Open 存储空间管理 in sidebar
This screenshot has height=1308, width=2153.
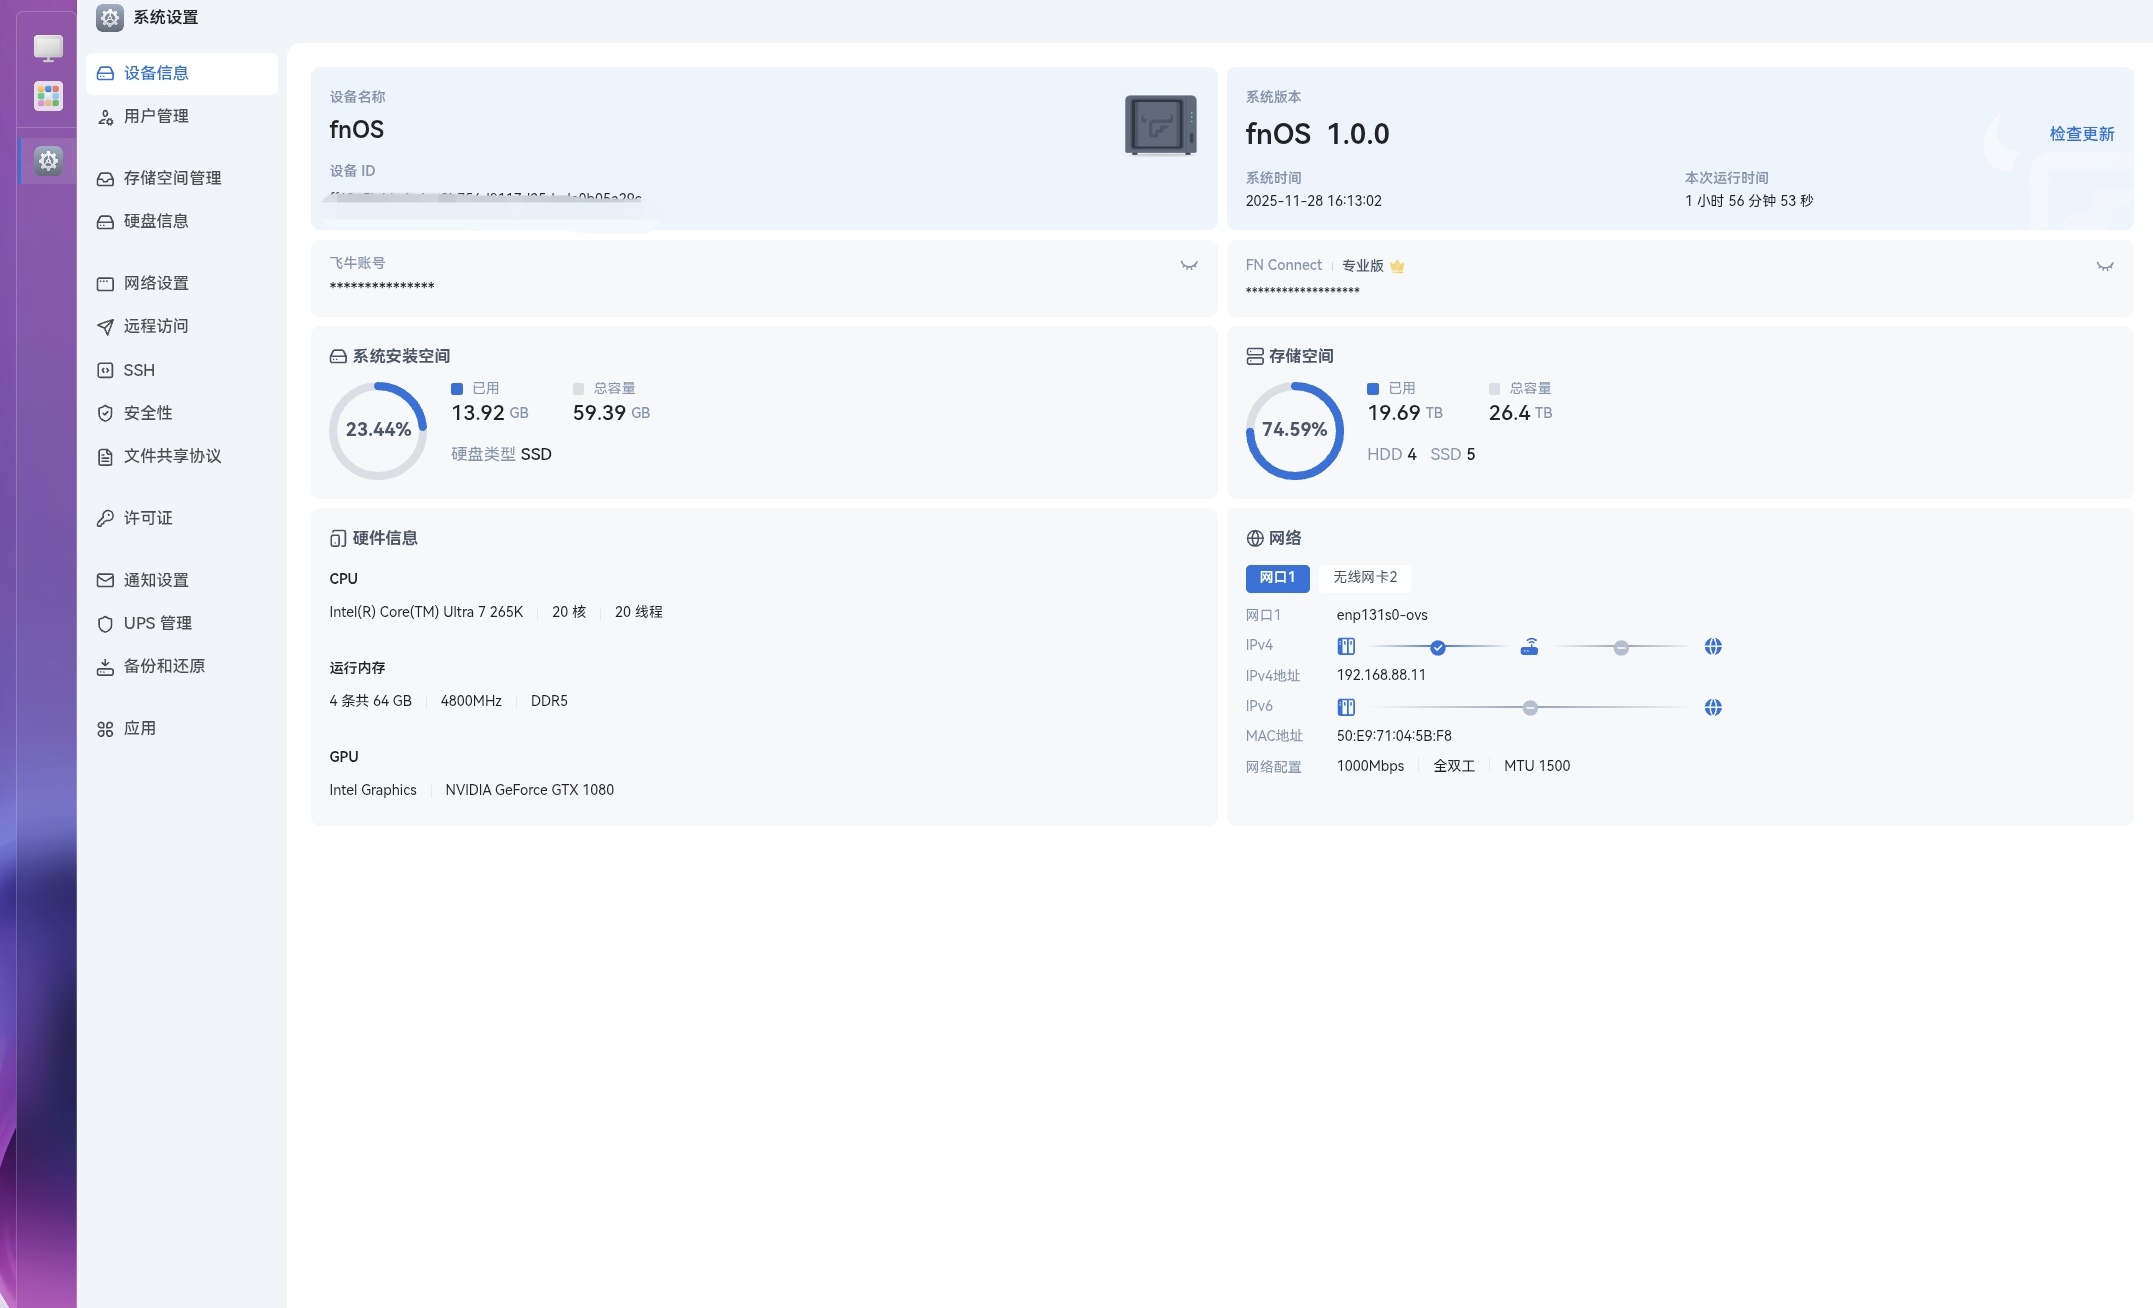pyautogui.click(x=172, y=178)
